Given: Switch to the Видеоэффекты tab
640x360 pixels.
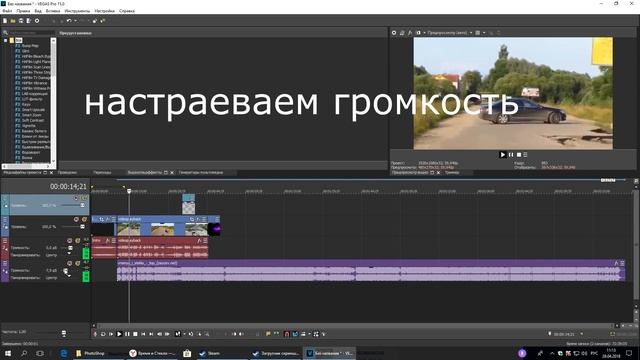Looking at the screenshot, I should (x=144, y=173).
